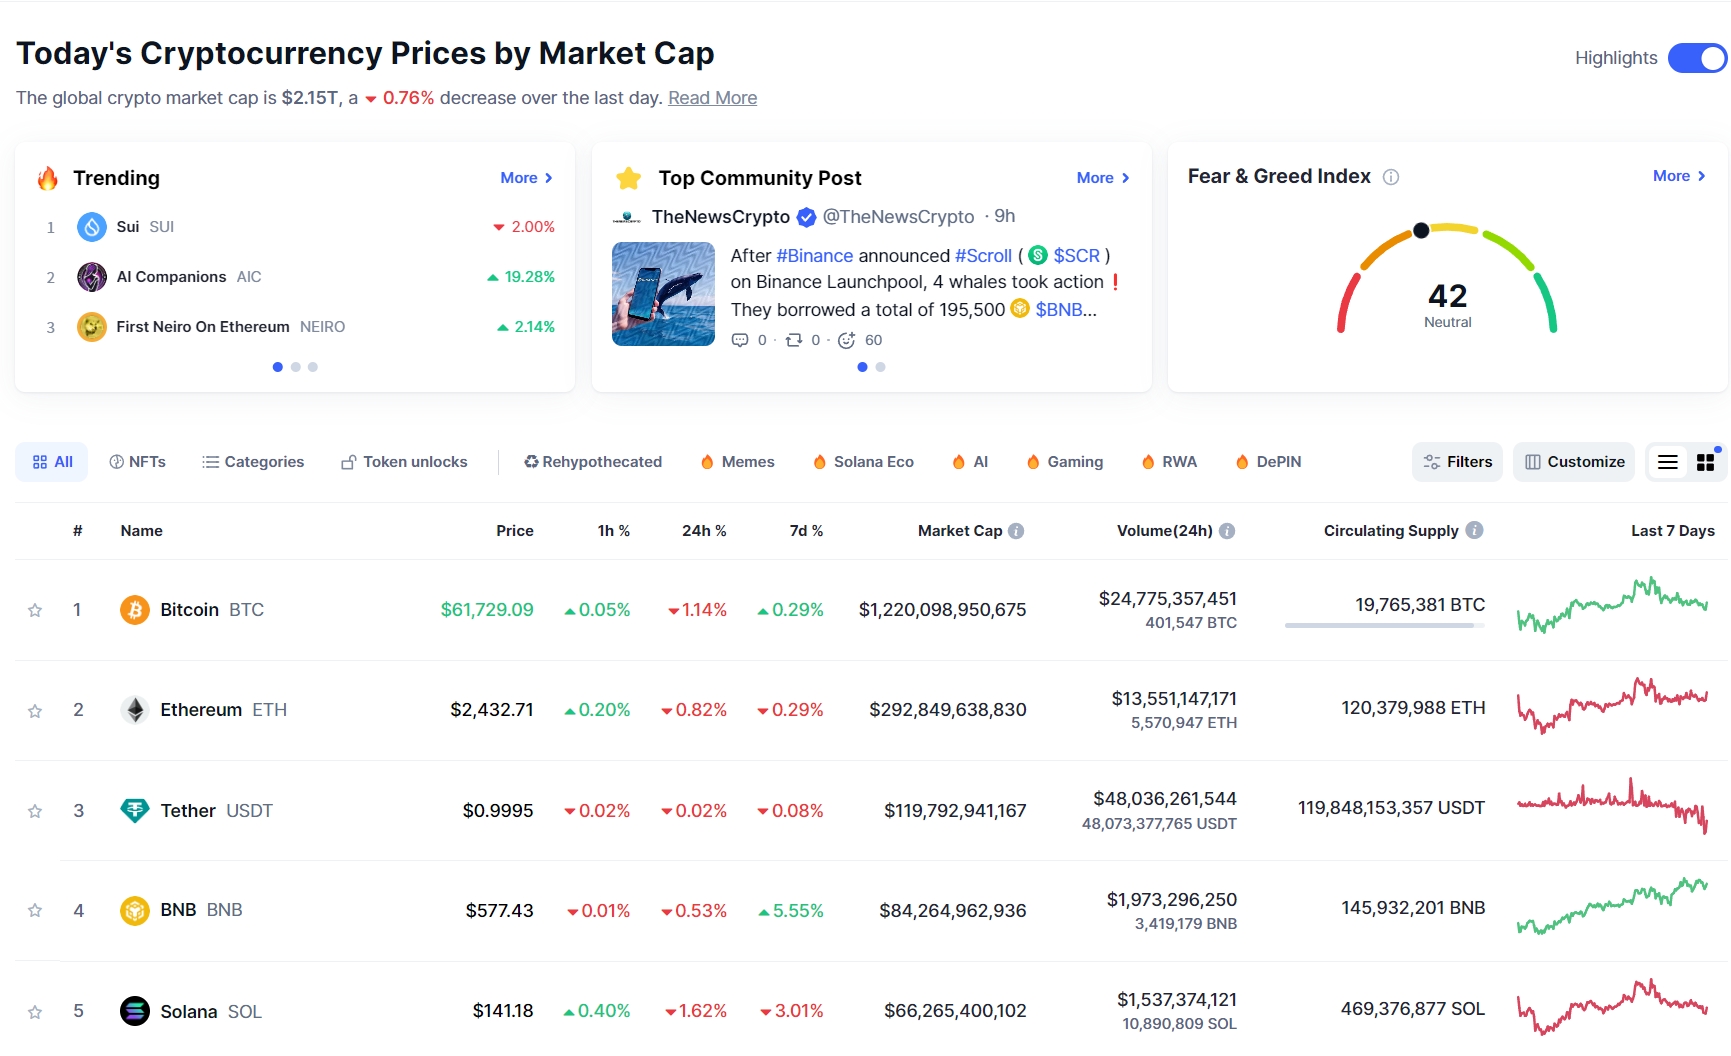Star BNB to add to watchlist
Image resolution: width=1731 pixels, height=1056 pixels.
click(35, 910)
